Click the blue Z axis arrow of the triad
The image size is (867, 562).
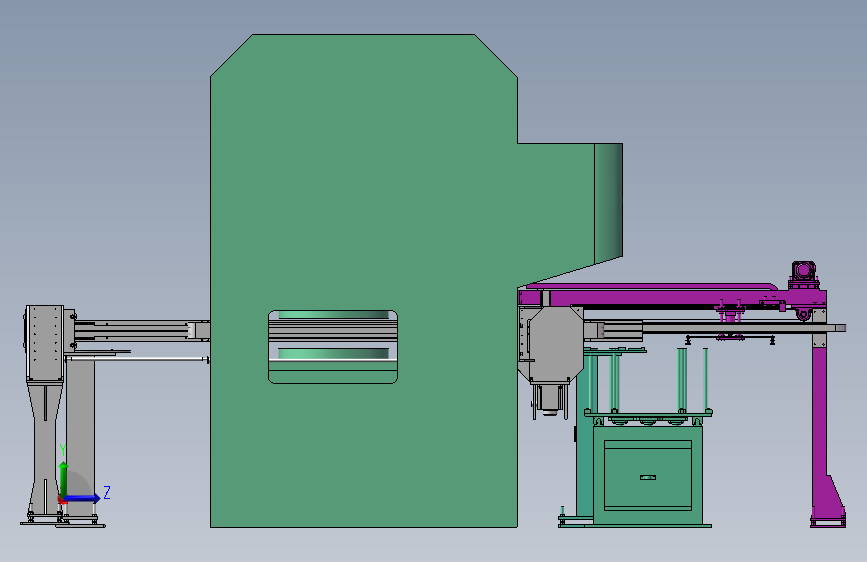[82, 498]
